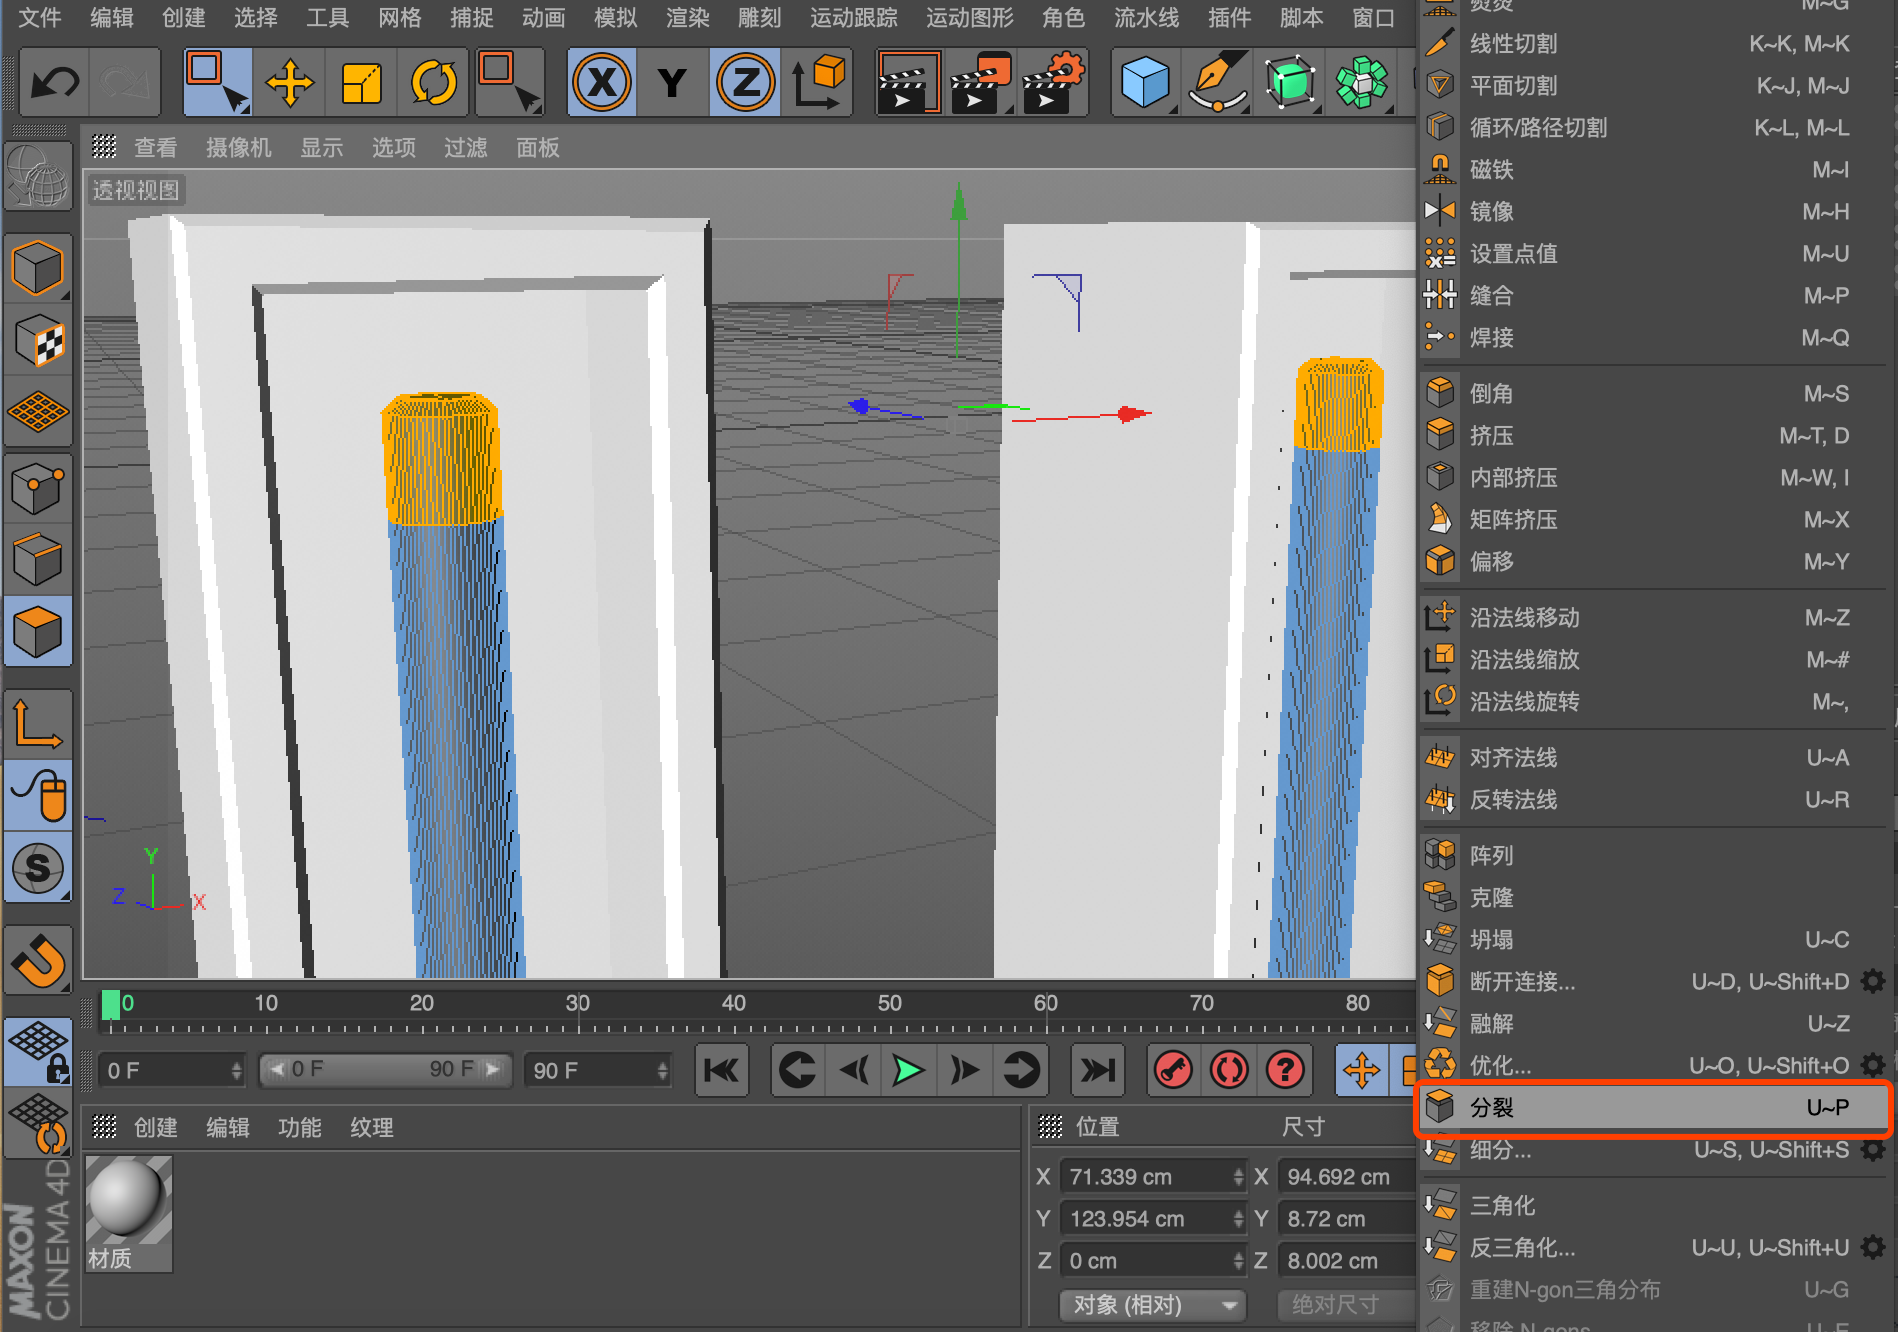Screen dimensions: 1898x1332
Task: Switch to Polygons mode
Action: 38,632
